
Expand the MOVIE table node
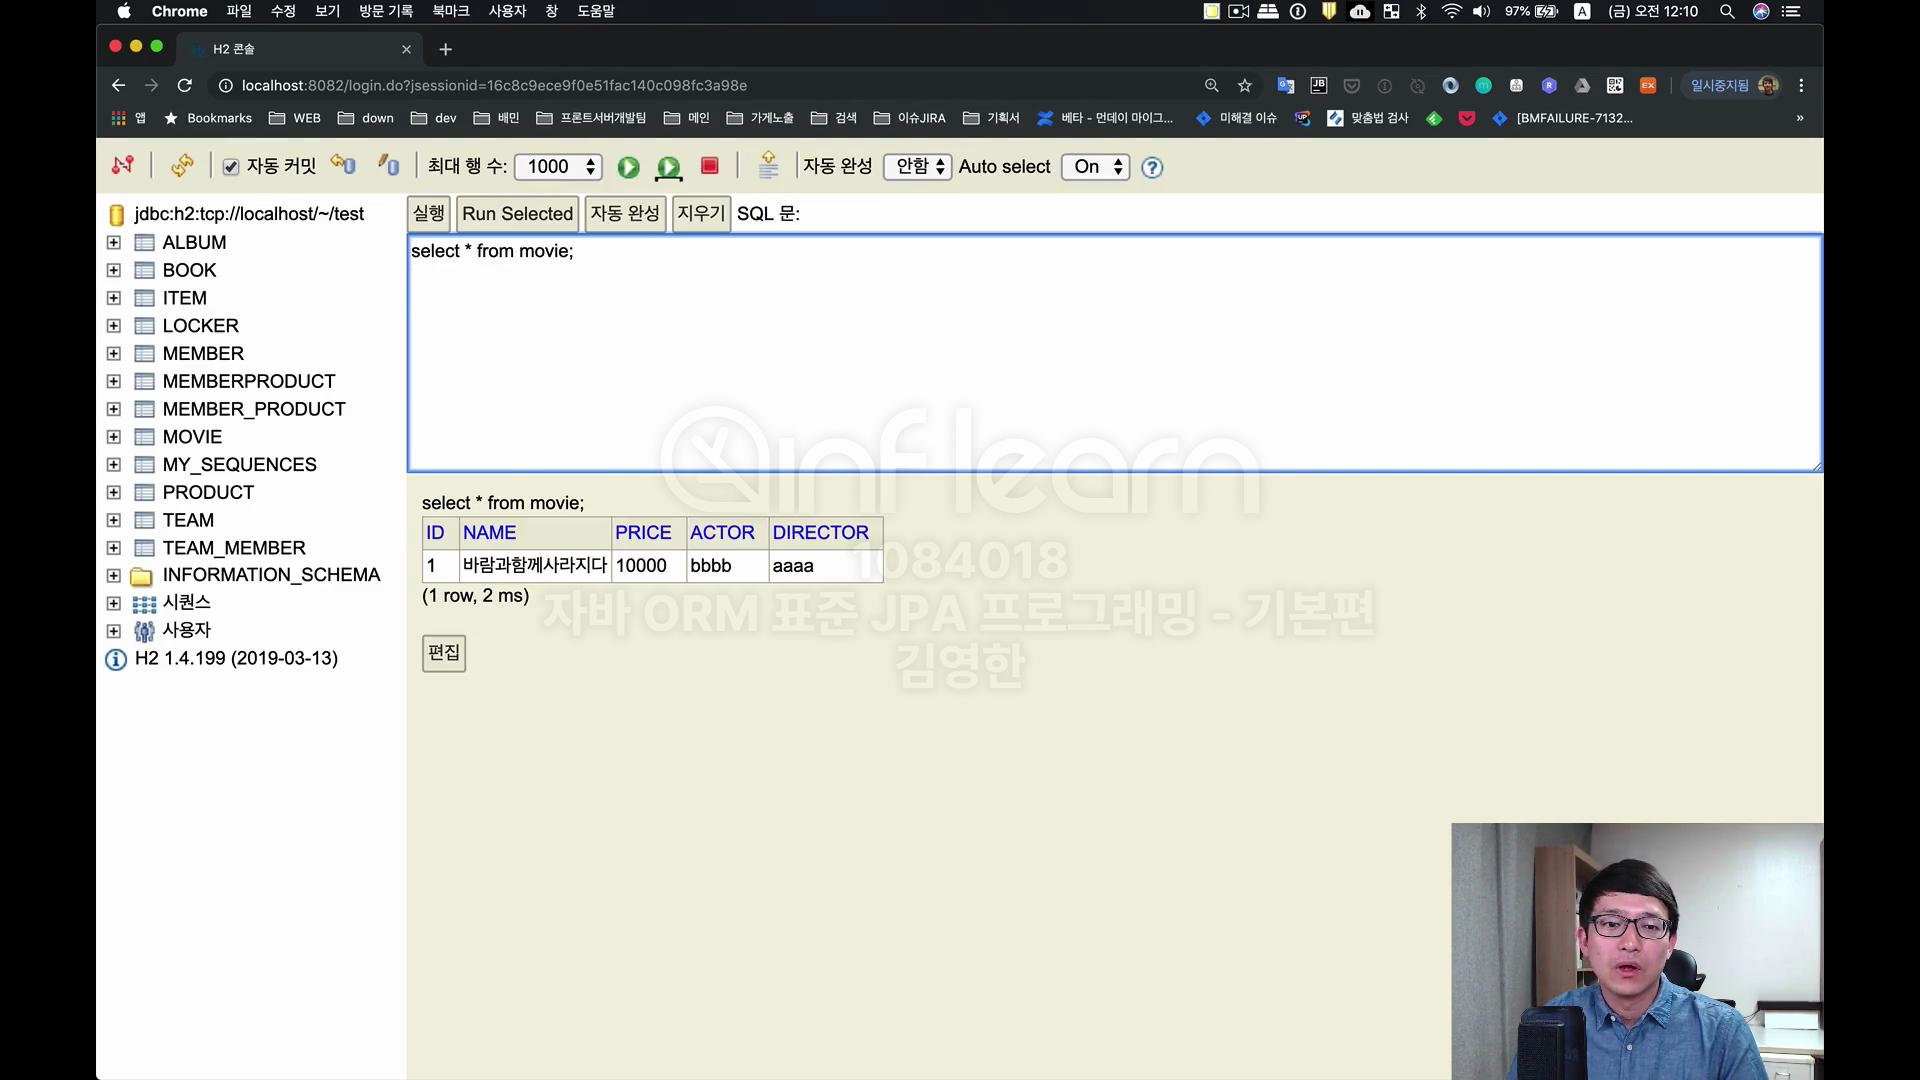tap(113, 437)
